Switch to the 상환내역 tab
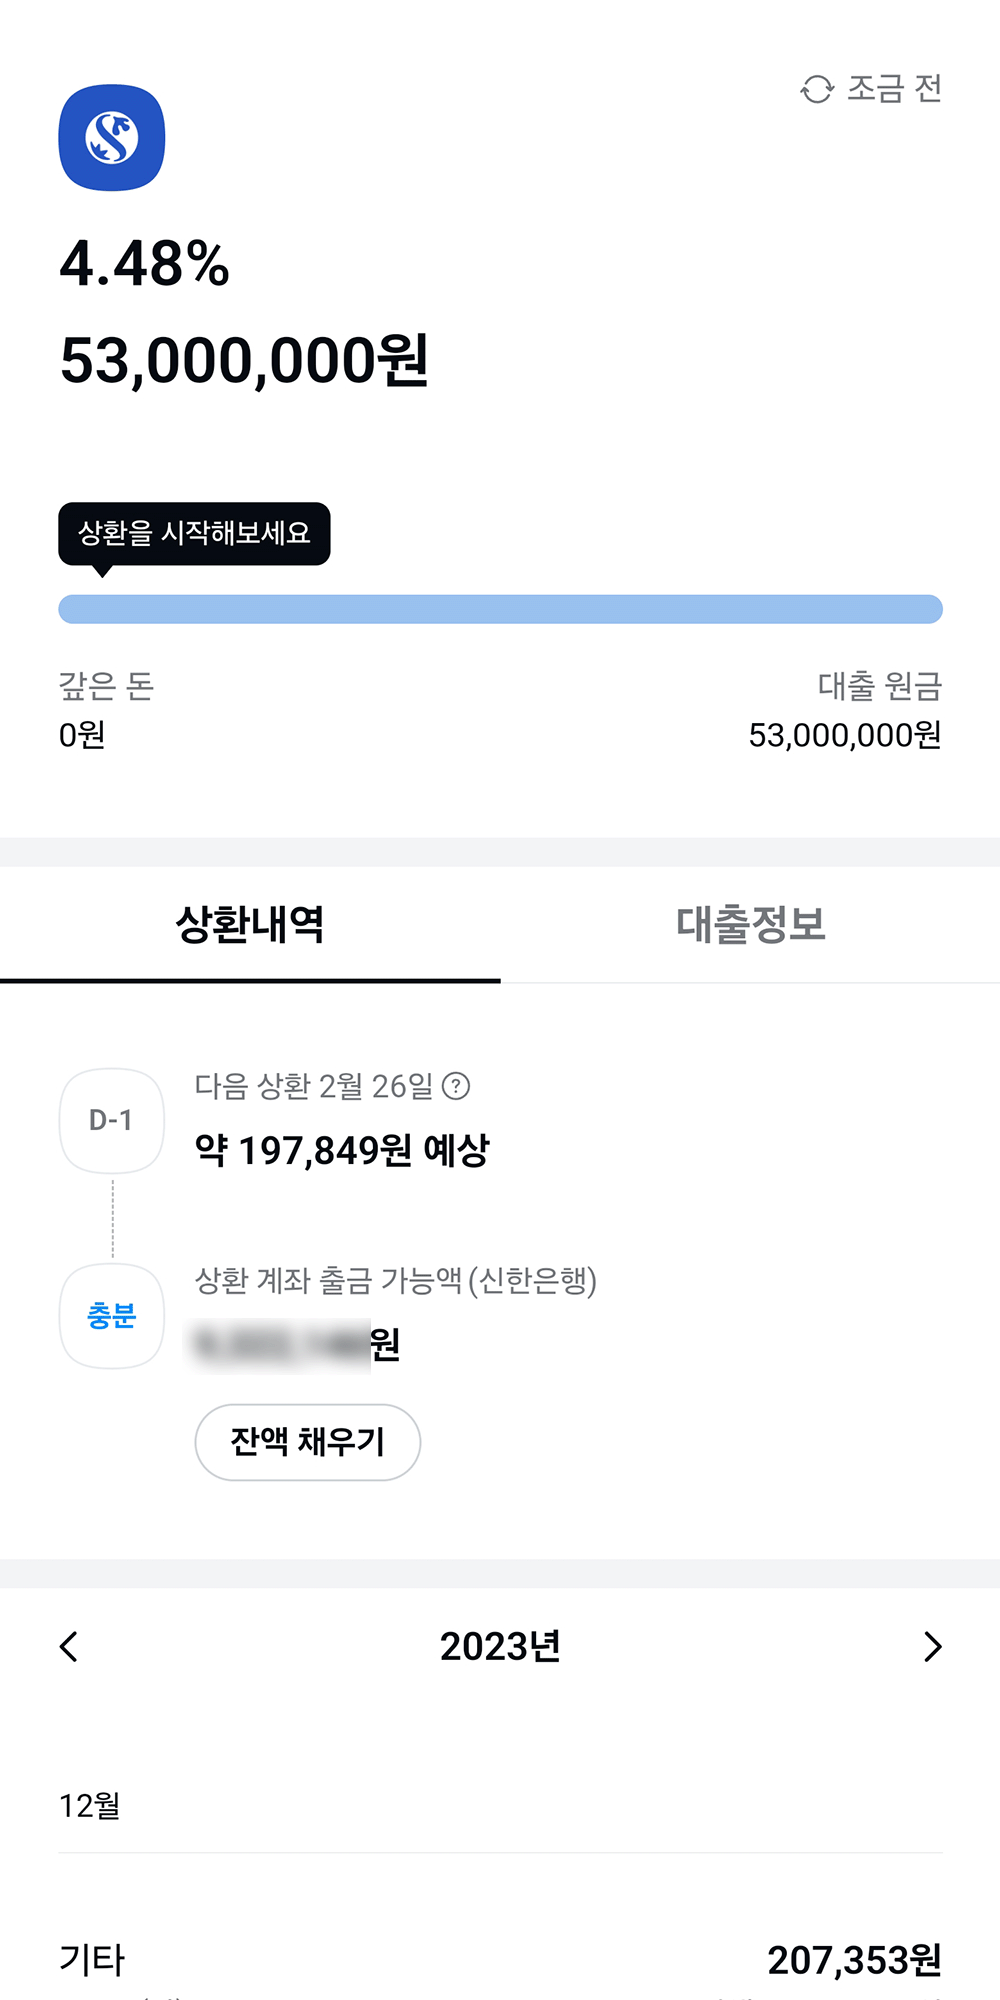The height and width of the screenshot is (2000, 1000). (250, 925)
